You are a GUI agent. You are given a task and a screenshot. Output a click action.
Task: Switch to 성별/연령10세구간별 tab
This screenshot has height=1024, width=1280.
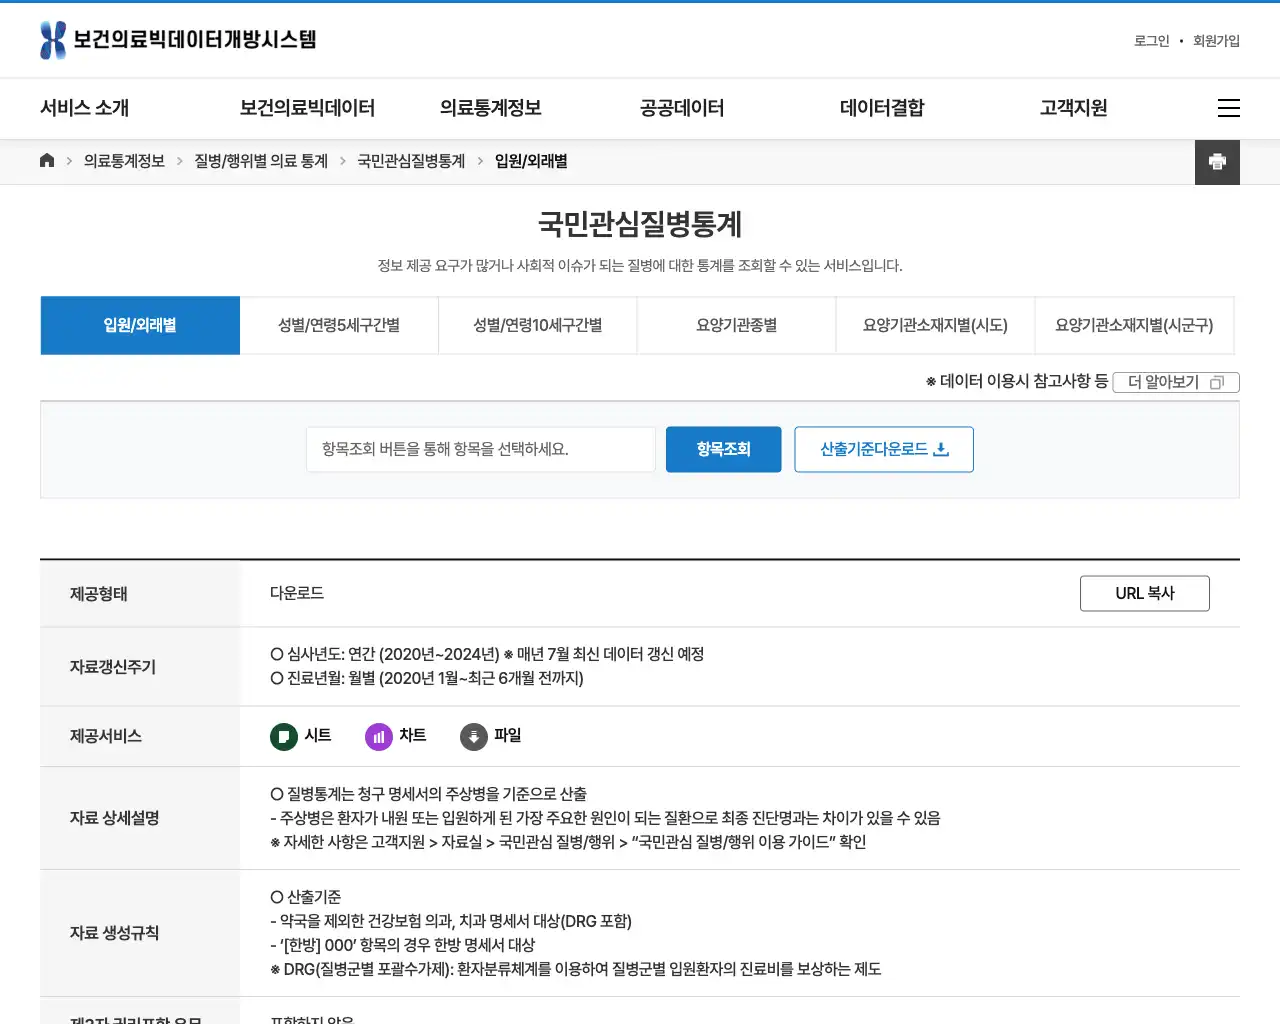click(538, 325)
